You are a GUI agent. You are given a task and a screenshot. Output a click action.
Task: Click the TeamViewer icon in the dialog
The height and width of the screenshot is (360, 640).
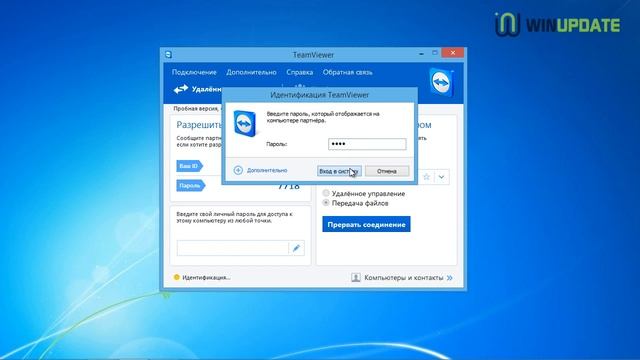[x=245, y=123]
